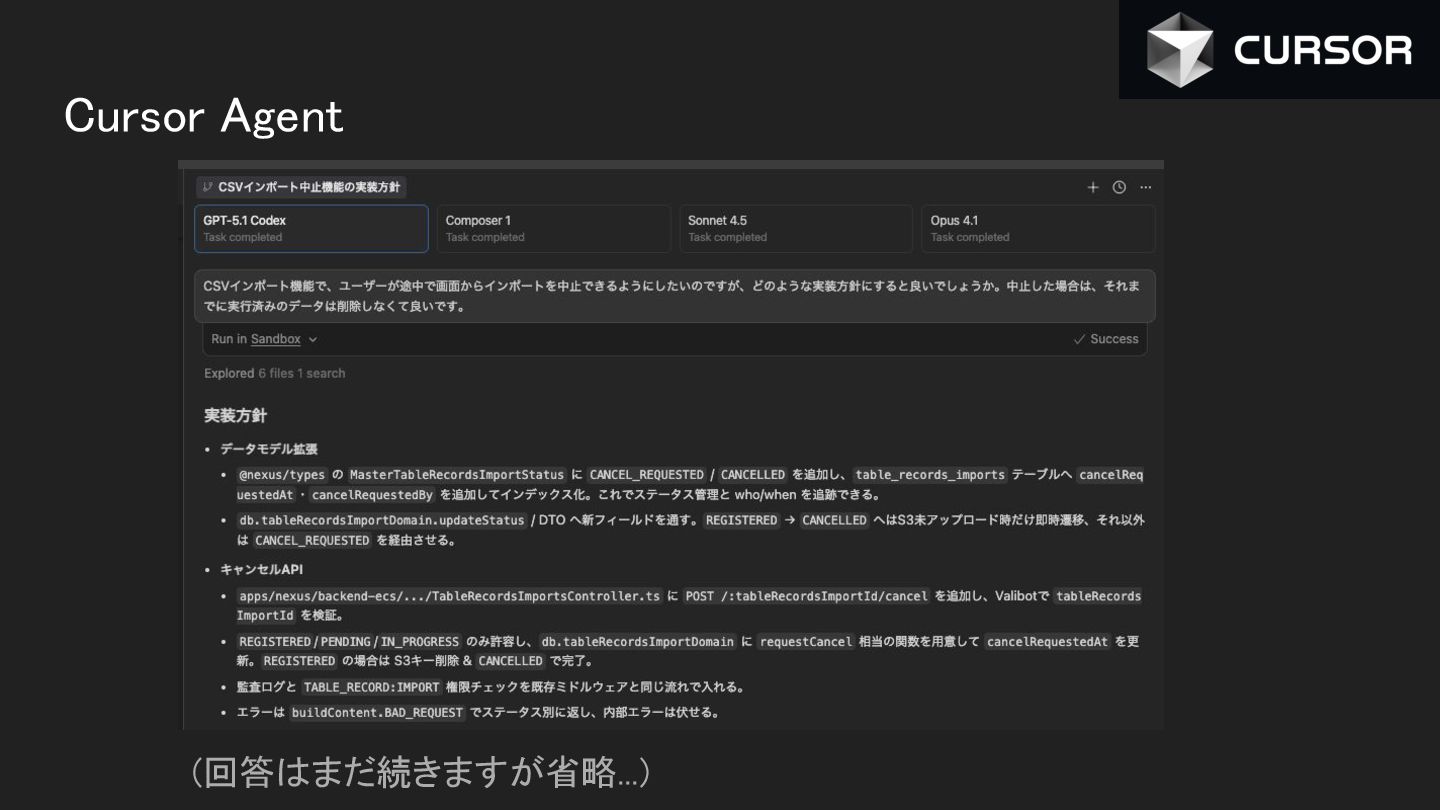Click the 実装方針 heading

(236, 415)
